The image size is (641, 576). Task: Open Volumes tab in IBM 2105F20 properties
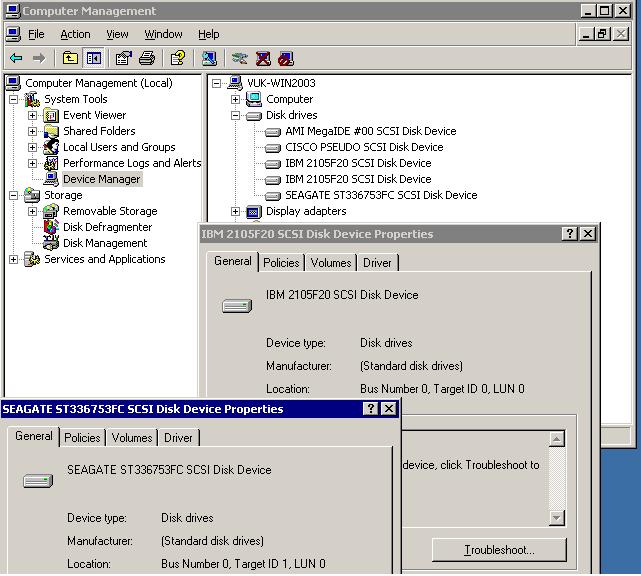point(330,263)
